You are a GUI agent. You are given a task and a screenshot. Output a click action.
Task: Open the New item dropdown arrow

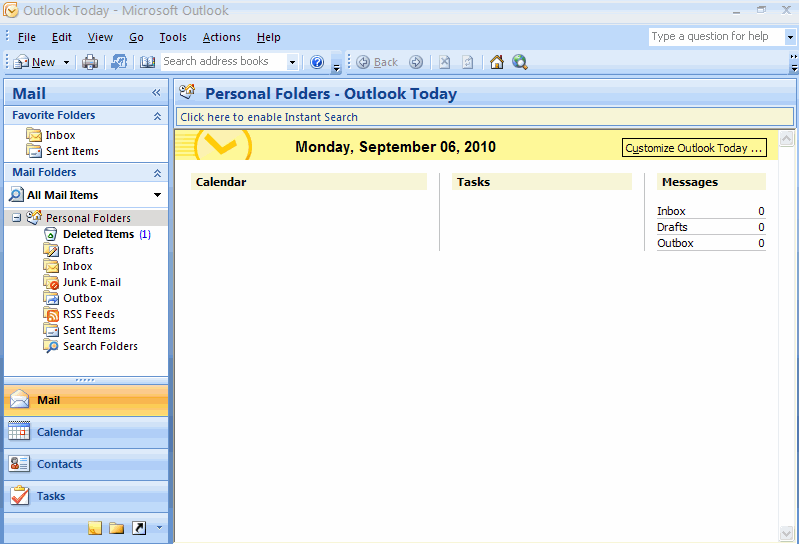click(66, 62)
